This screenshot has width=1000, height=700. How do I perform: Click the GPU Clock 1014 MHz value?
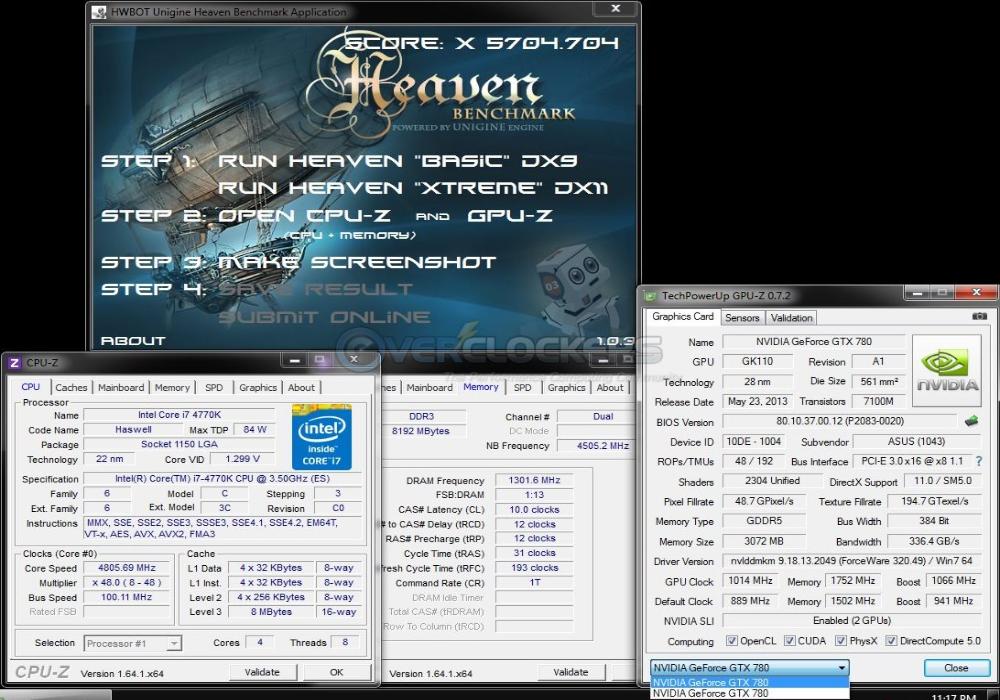[x=750, y=580]
